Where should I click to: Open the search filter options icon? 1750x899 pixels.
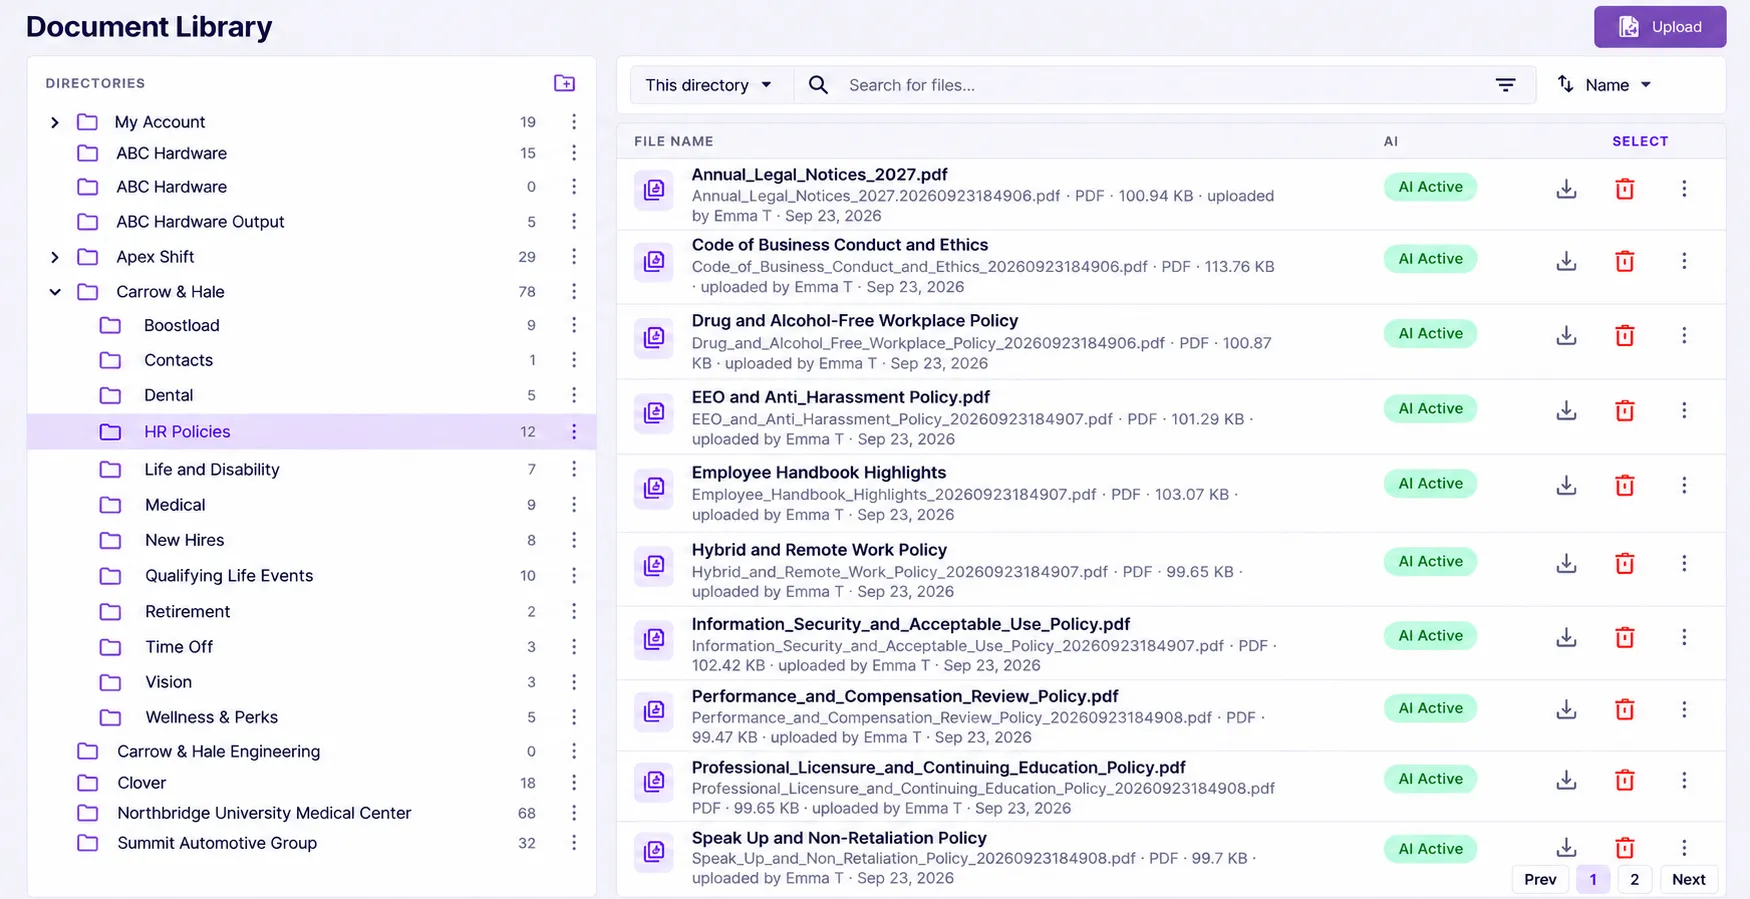point(1505,85)
